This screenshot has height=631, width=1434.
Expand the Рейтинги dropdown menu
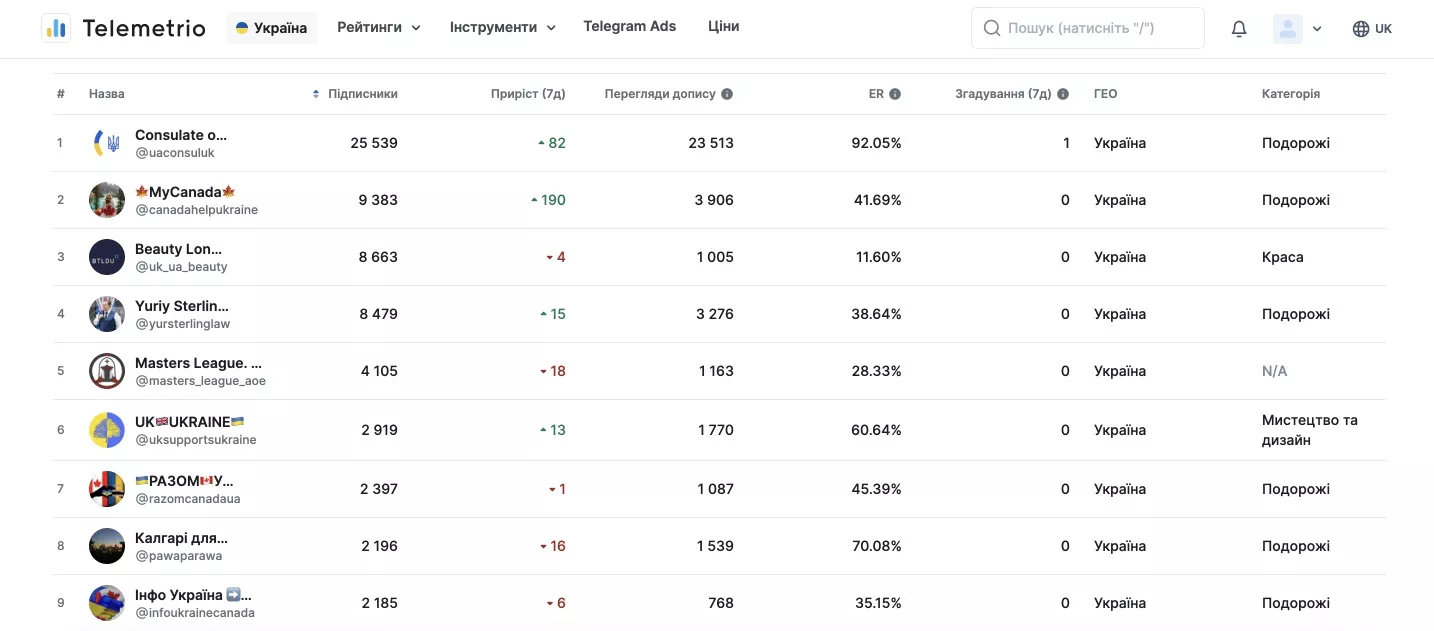coord(379,28)
